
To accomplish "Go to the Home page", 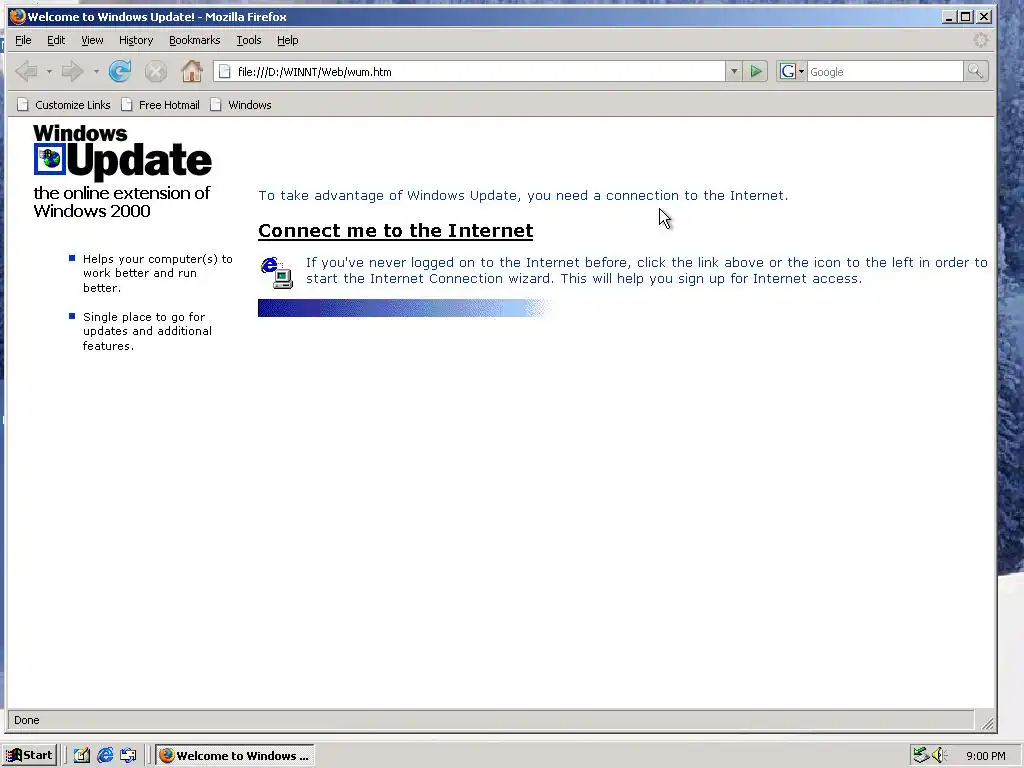I will point(191,71).
